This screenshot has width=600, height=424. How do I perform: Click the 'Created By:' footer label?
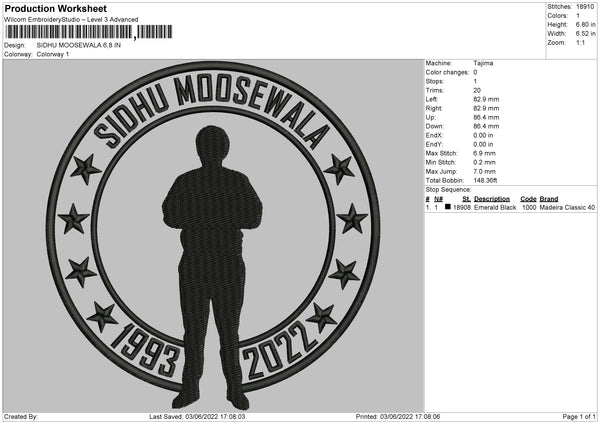click(x=21, y=417)
